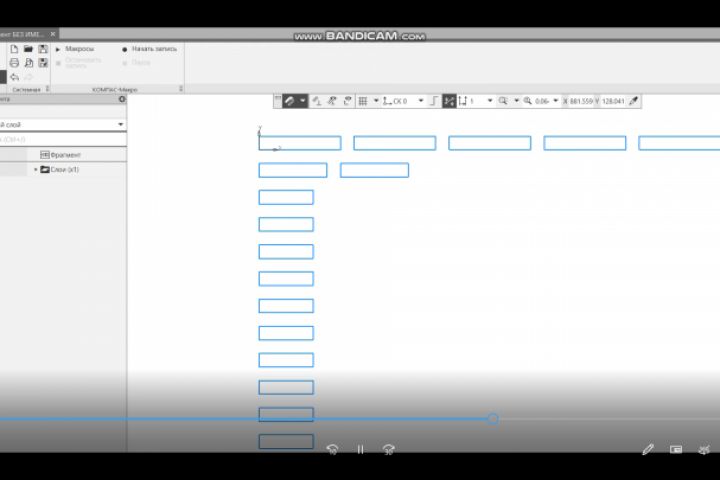Screen dimensions: 720x480
Task: Click the X coordinate field
Action: pos(581,101)
